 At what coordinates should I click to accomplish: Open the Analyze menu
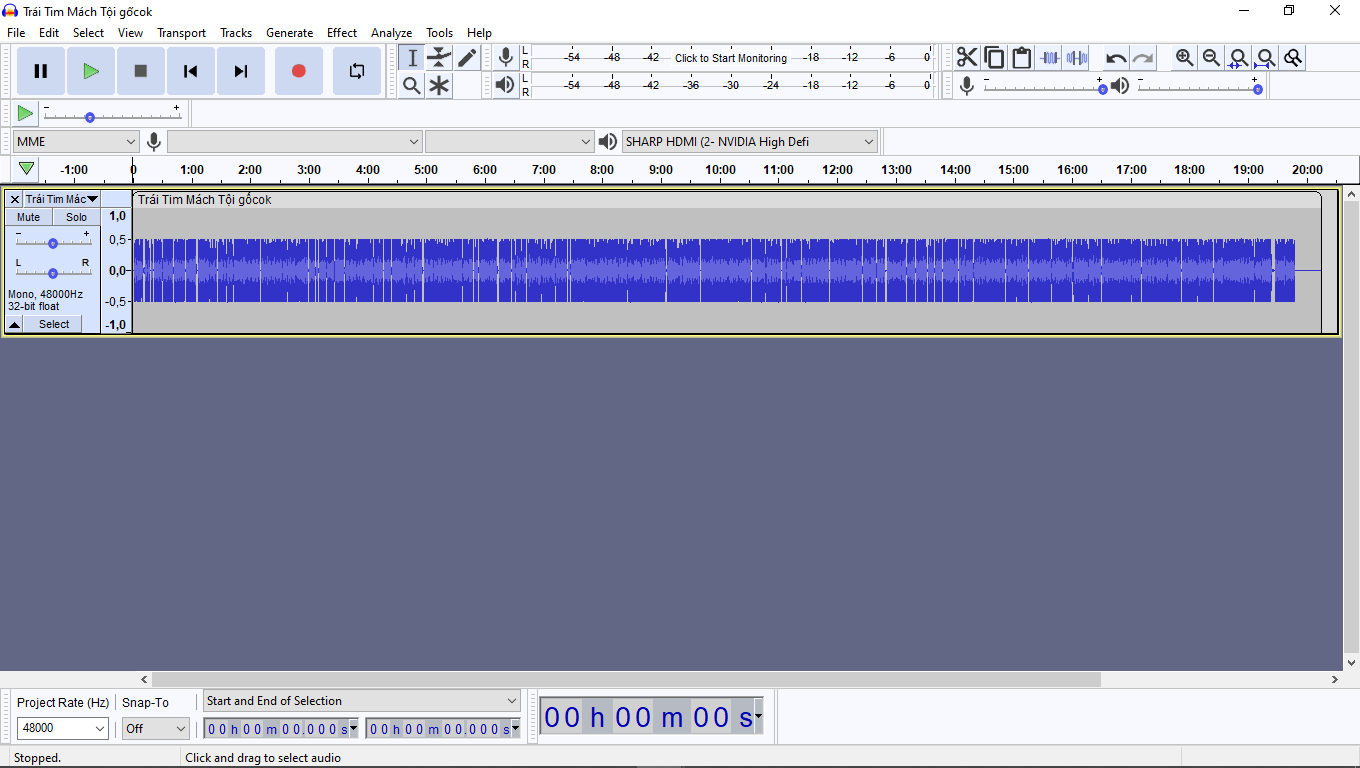click(391, 32)
